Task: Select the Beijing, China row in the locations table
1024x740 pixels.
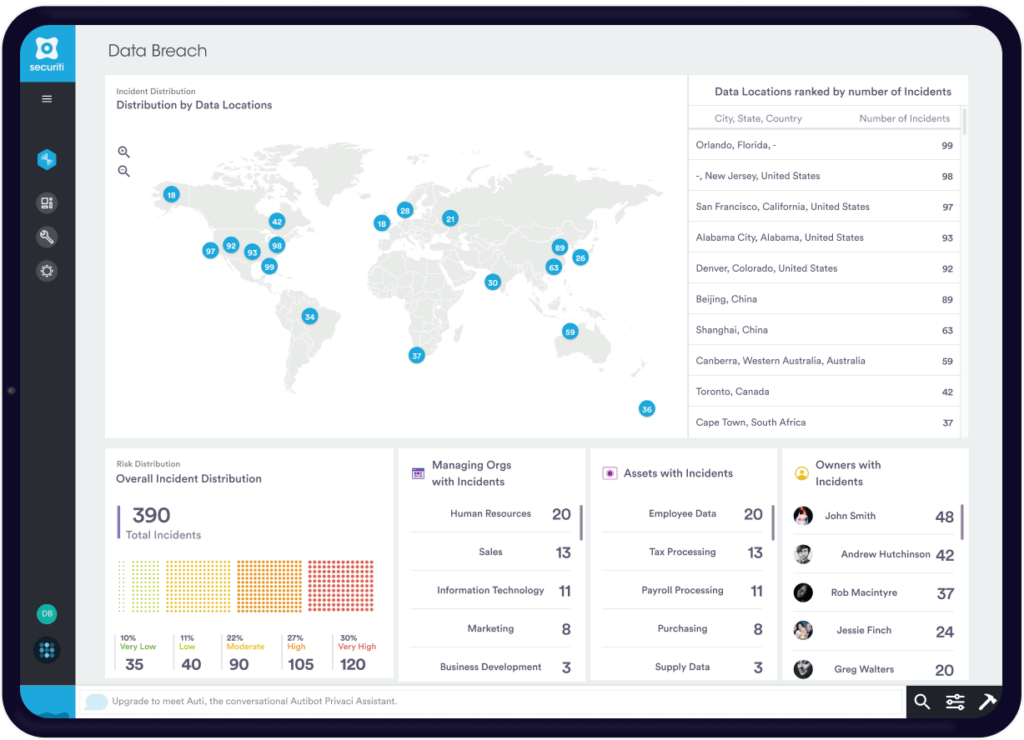Action: tap(824, 298)
